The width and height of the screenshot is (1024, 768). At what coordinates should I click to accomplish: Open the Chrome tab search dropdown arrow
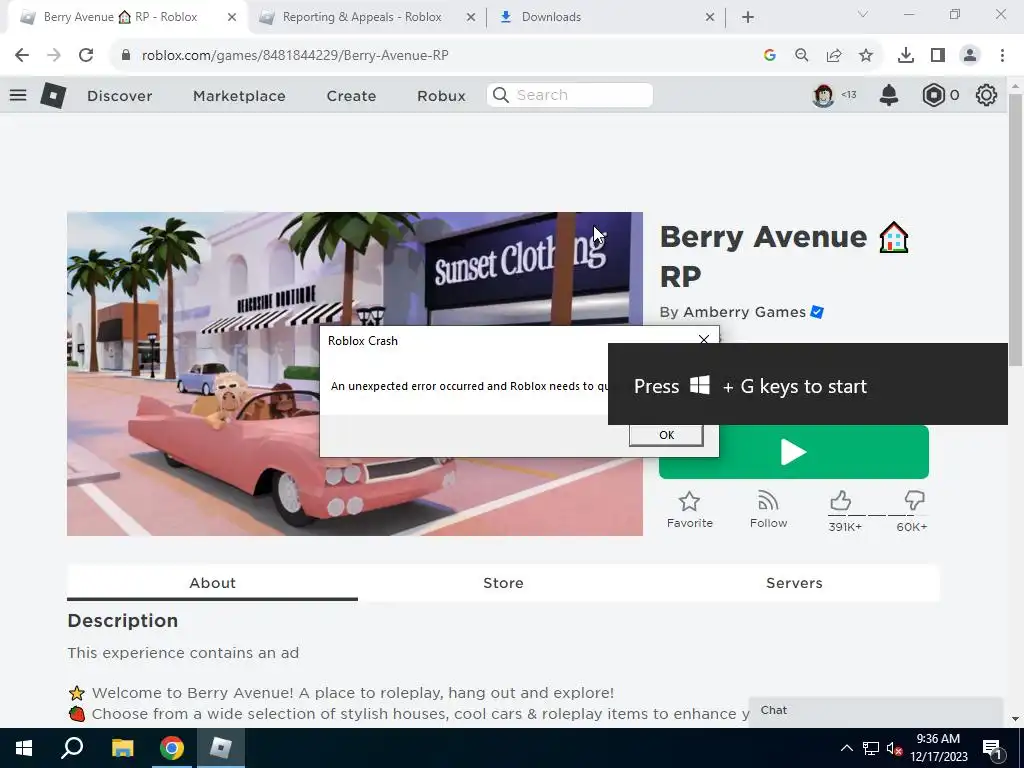[863, 14]
